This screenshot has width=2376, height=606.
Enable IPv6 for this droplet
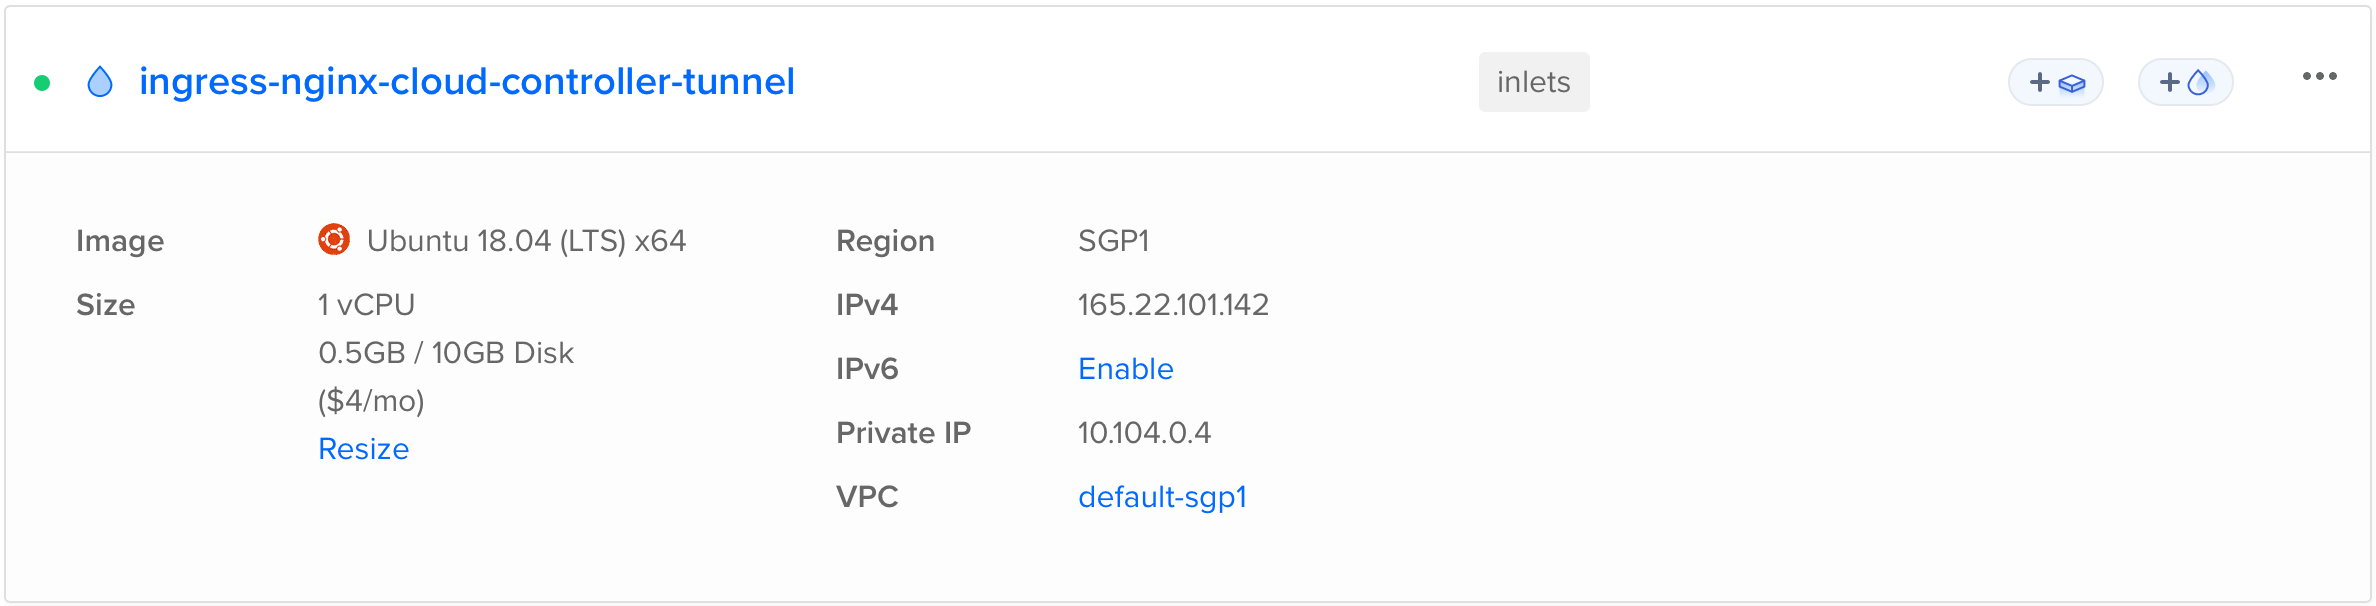(x=1125, y=368)
